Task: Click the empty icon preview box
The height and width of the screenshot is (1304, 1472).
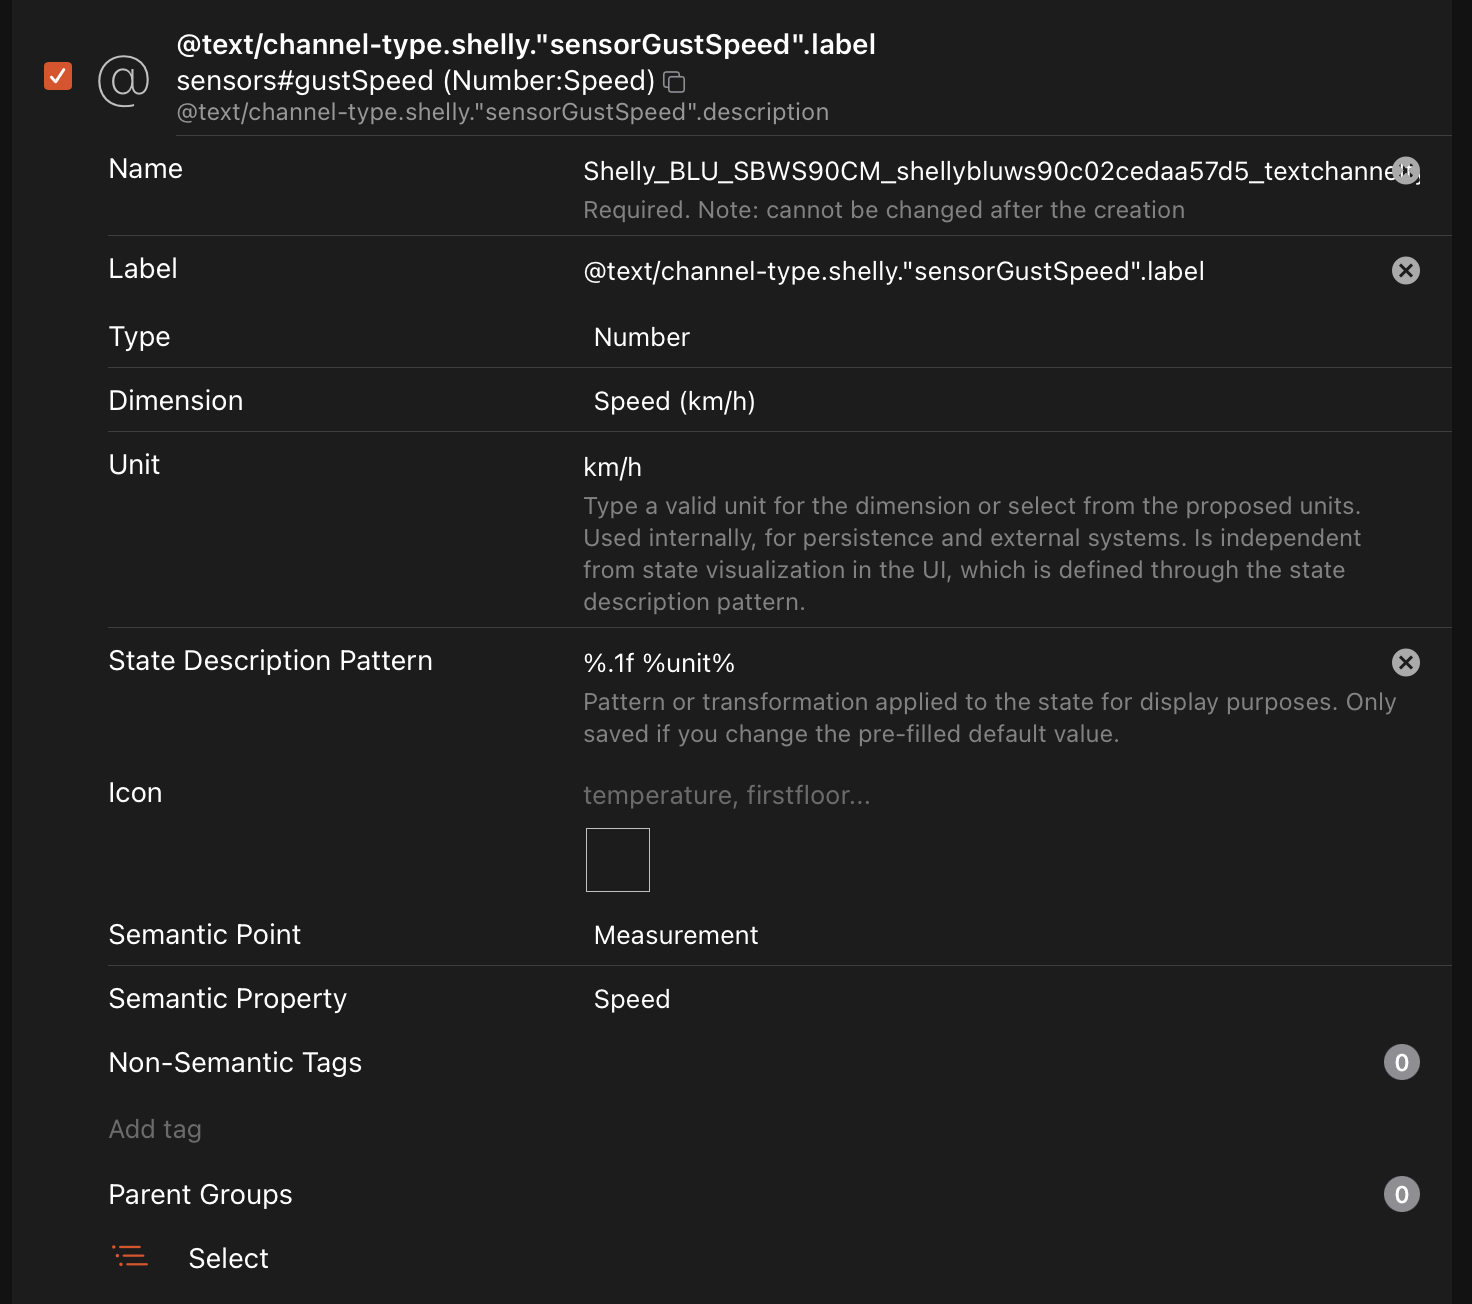Action: [x=617, y=860]
